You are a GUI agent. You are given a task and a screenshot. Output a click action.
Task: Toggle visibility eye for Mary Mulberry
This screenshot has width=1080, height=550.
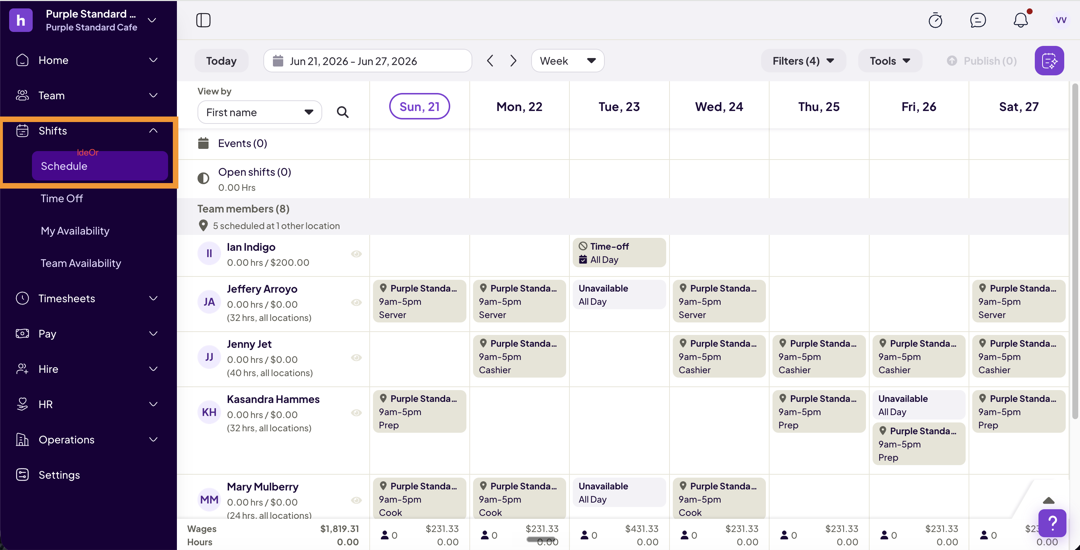tap(356, 500)
